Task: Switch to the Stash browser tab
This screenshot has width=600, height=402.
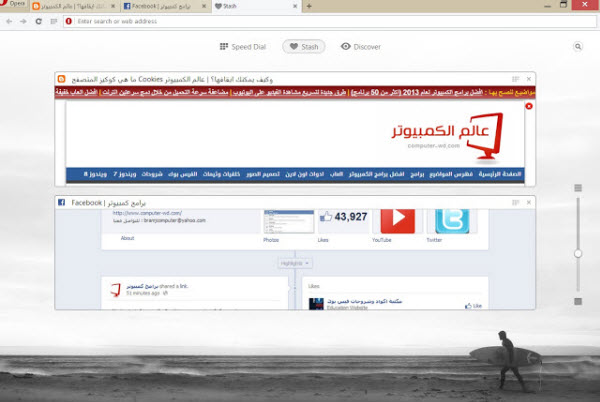Action: (256, 6)
